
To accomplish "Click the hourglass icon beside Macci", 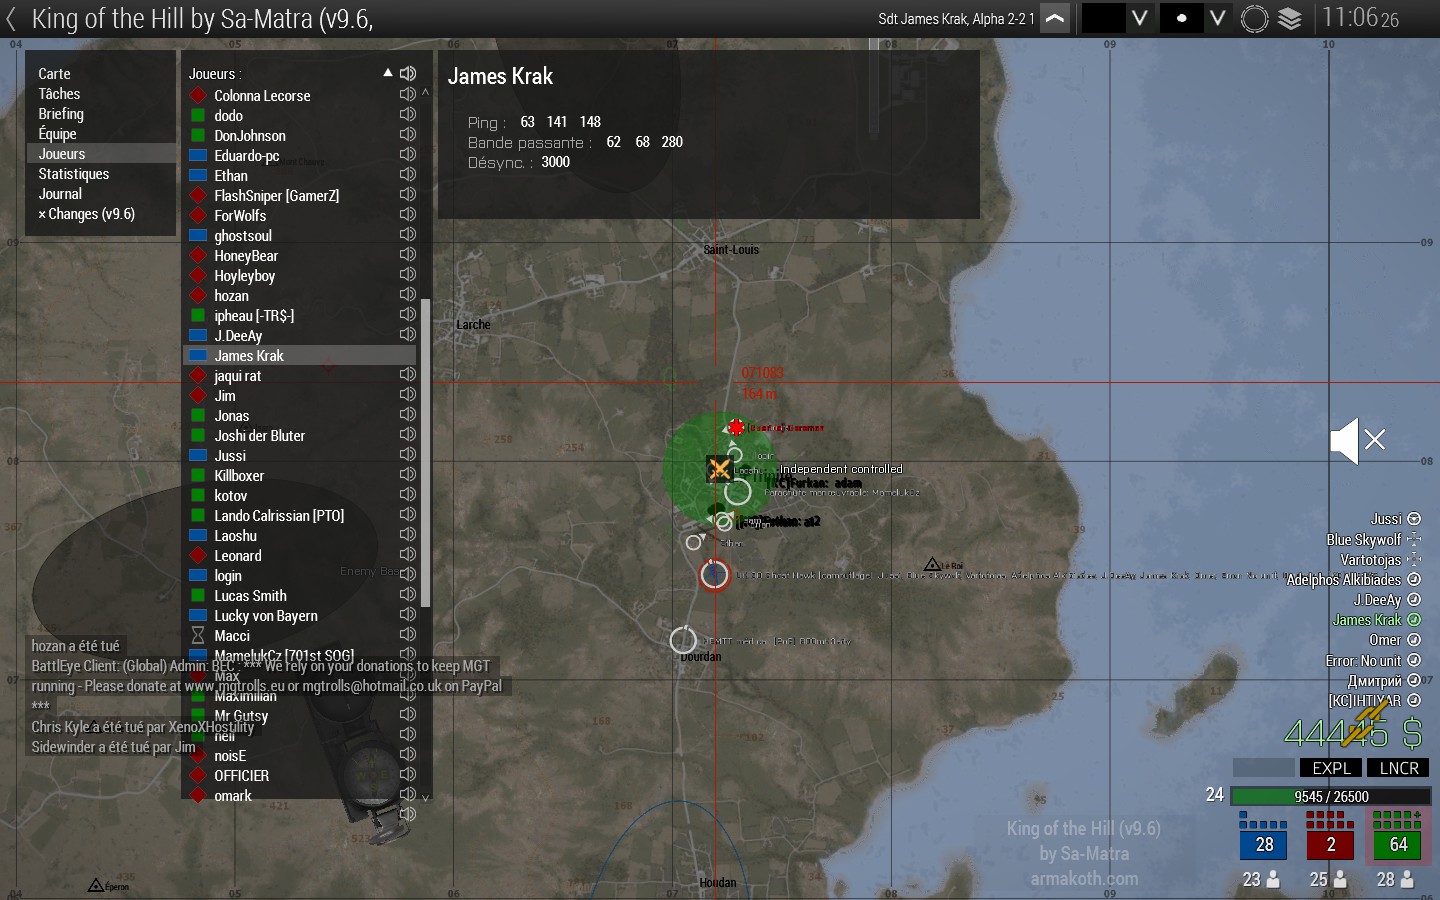I will coord(198,635).
